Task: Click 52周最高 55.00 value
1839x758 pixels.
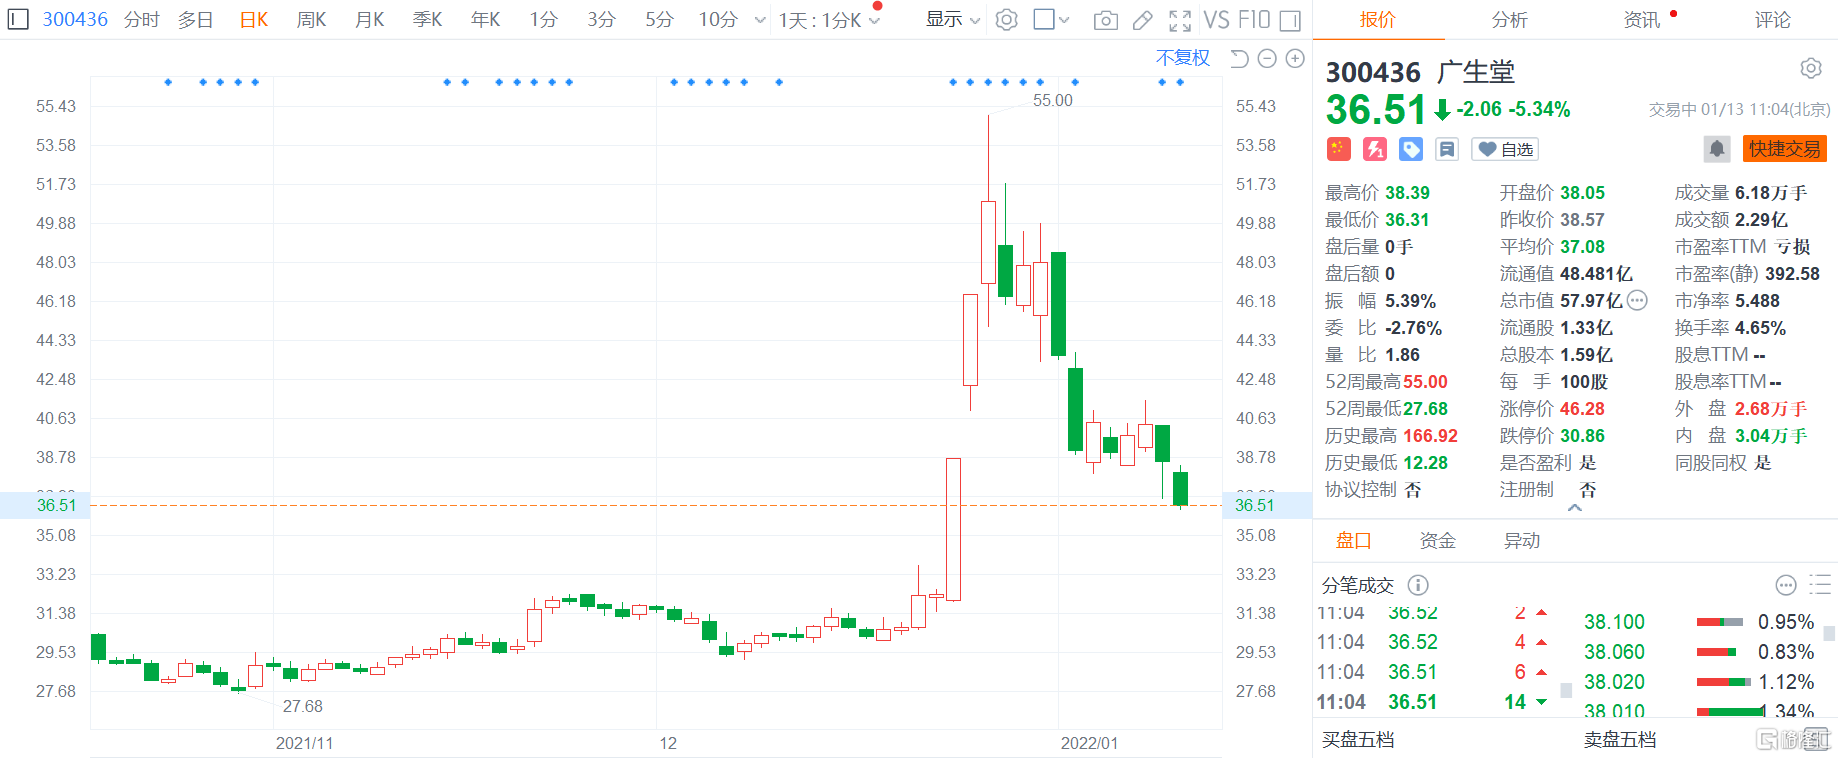Action: (x=1424, y=382)
